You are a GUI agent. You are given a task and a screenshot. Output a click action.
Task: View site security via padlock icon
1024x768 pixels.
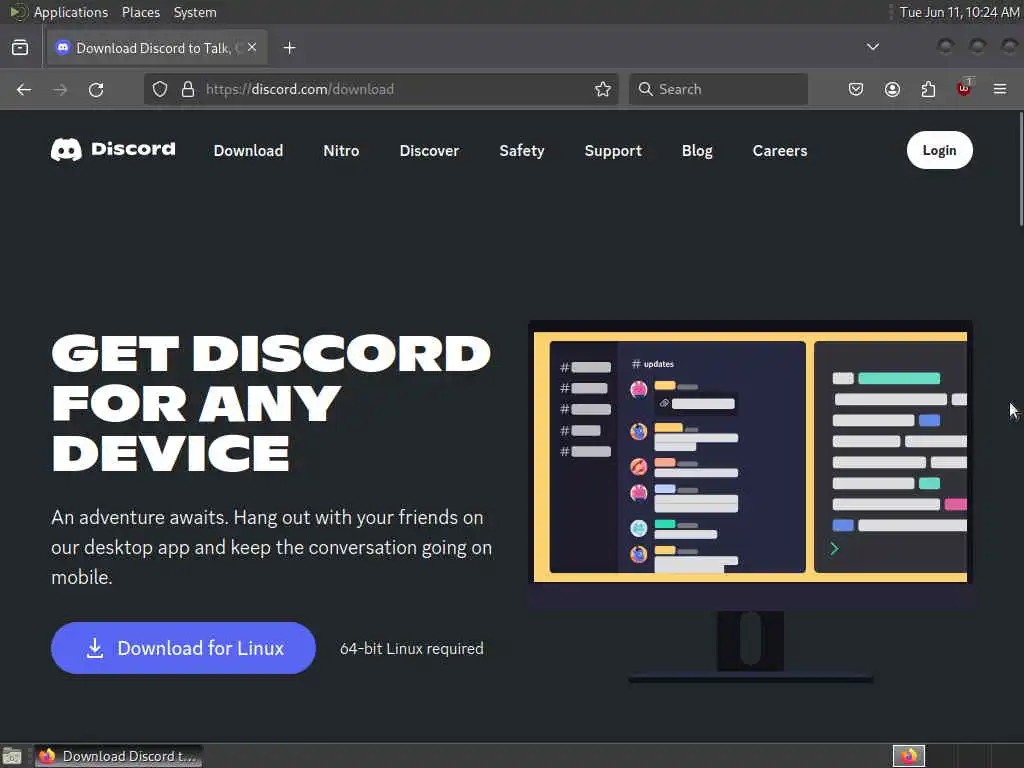(188, 89)
